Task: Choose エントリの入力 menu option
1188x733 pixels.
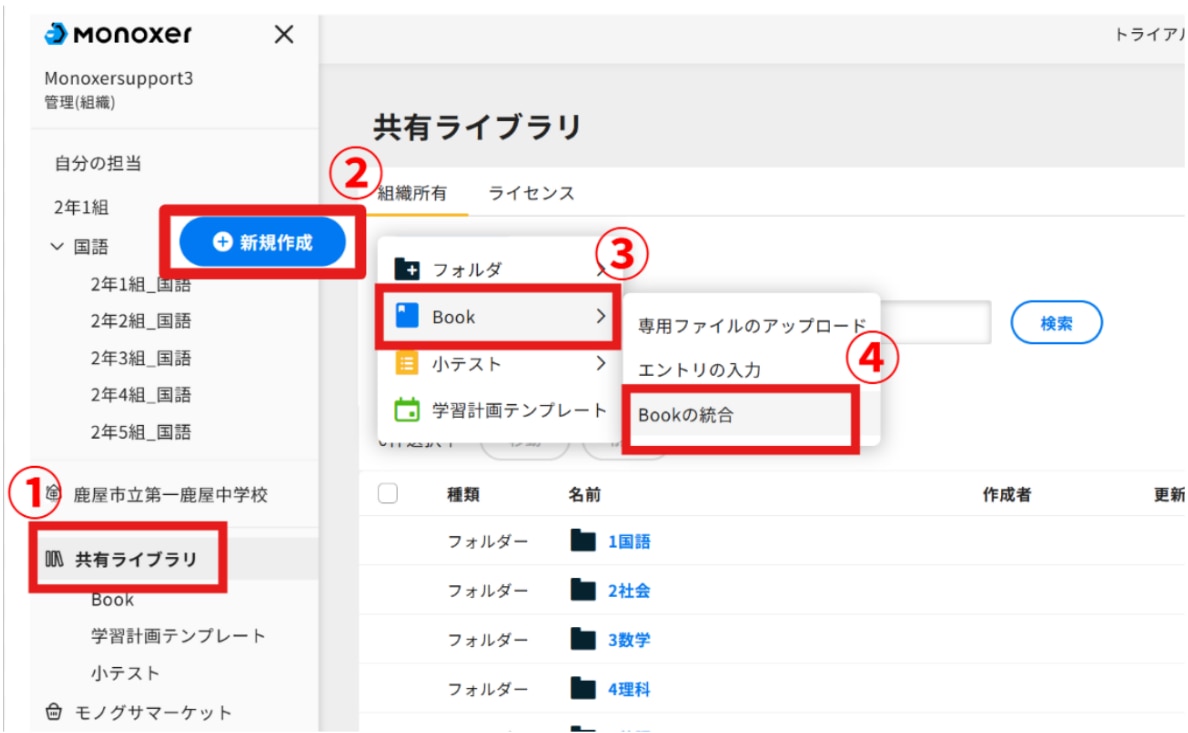Action: click(700, 370)
